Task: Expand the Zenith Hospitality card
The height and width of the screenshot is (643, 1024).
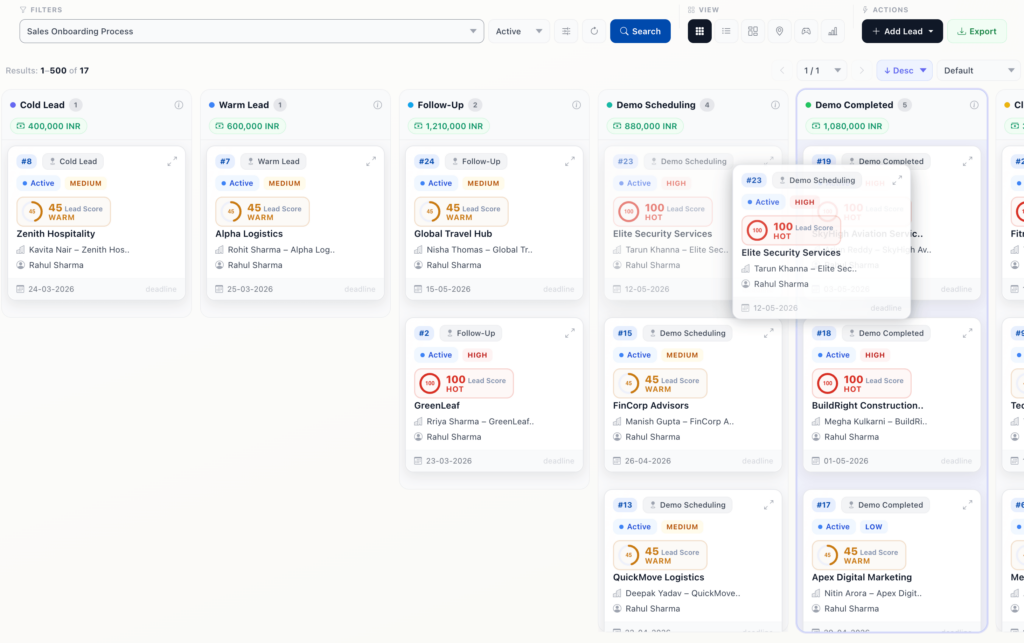Action: 172,161
